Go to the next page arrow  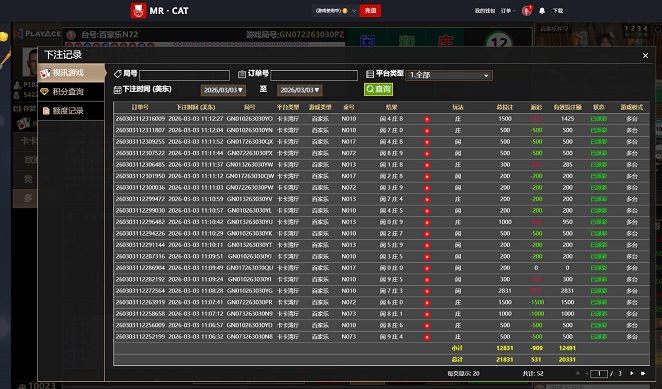click(632, 373)
